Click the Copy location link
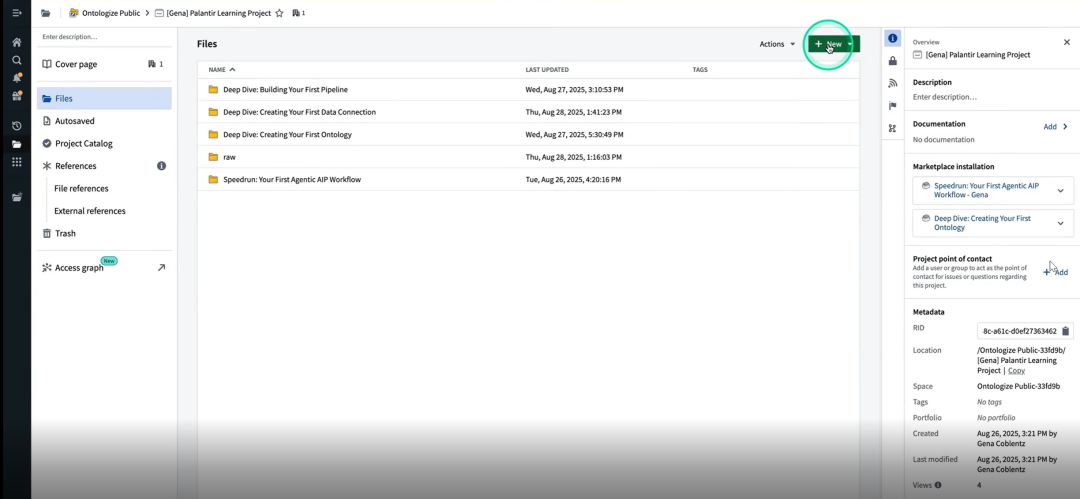Screen dimensions: 1080x499 pos(1016,371)
